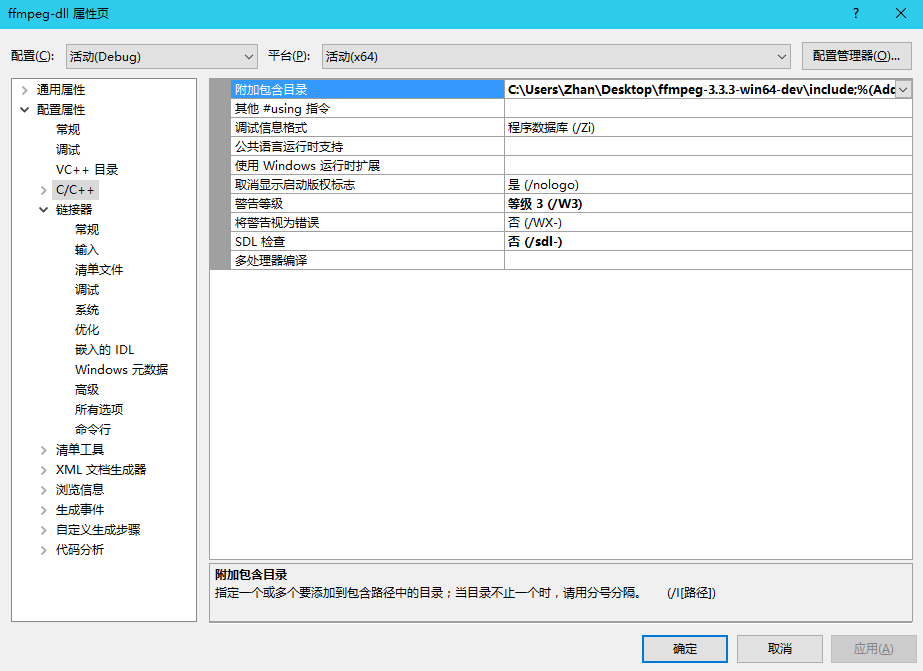Screen dimensions: 923x671
Task: Open dropdown arrow for 附加包含目录 value
Action: [903, 89]
